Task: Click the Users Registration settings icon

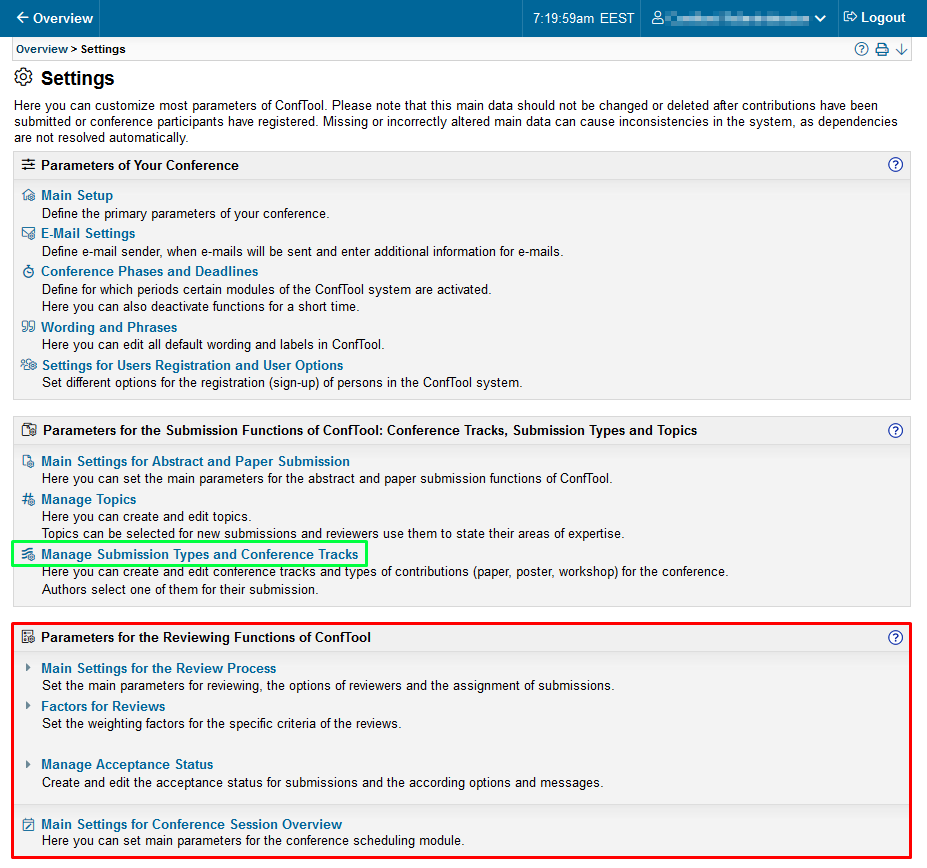Action: click(28, 365)
